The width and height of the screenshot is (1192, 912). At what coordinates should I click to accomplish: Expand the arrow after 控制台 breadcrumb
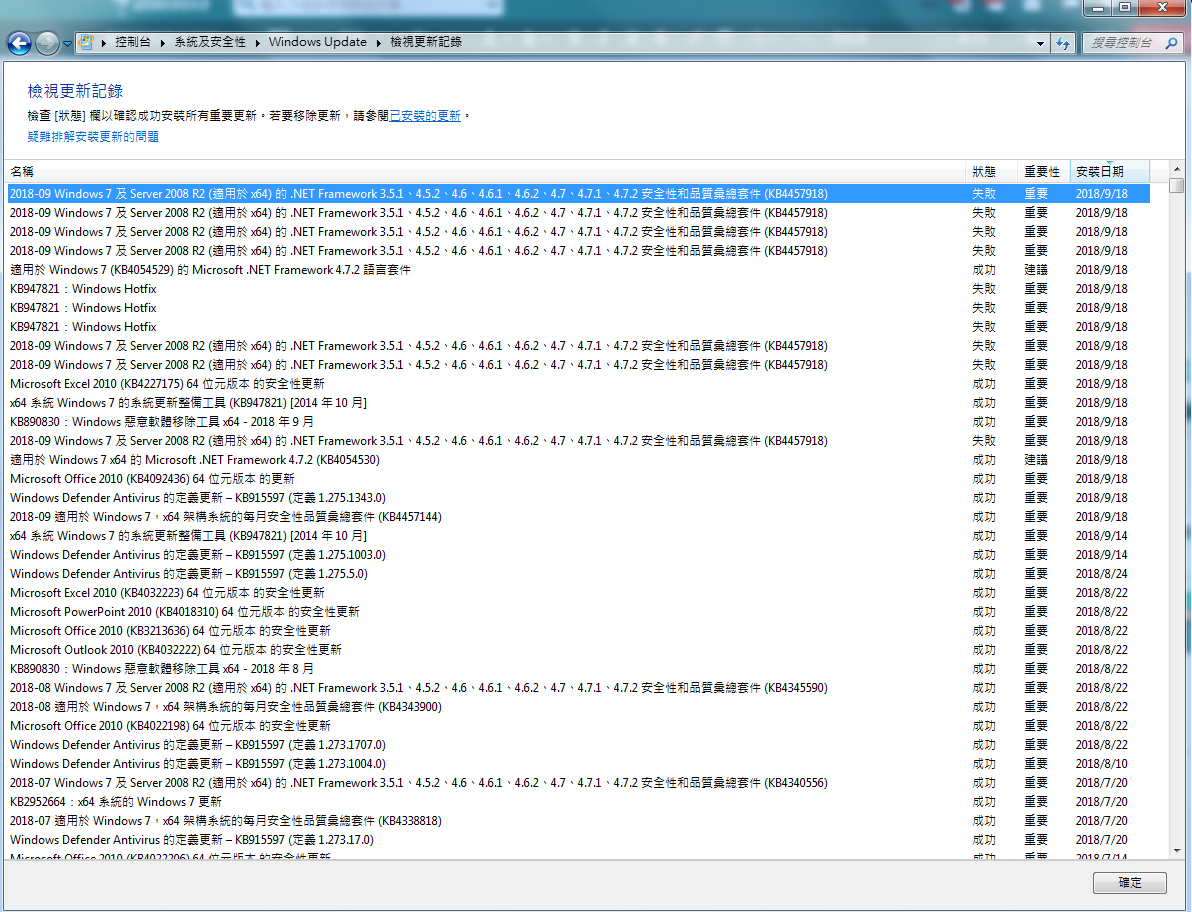162,43
